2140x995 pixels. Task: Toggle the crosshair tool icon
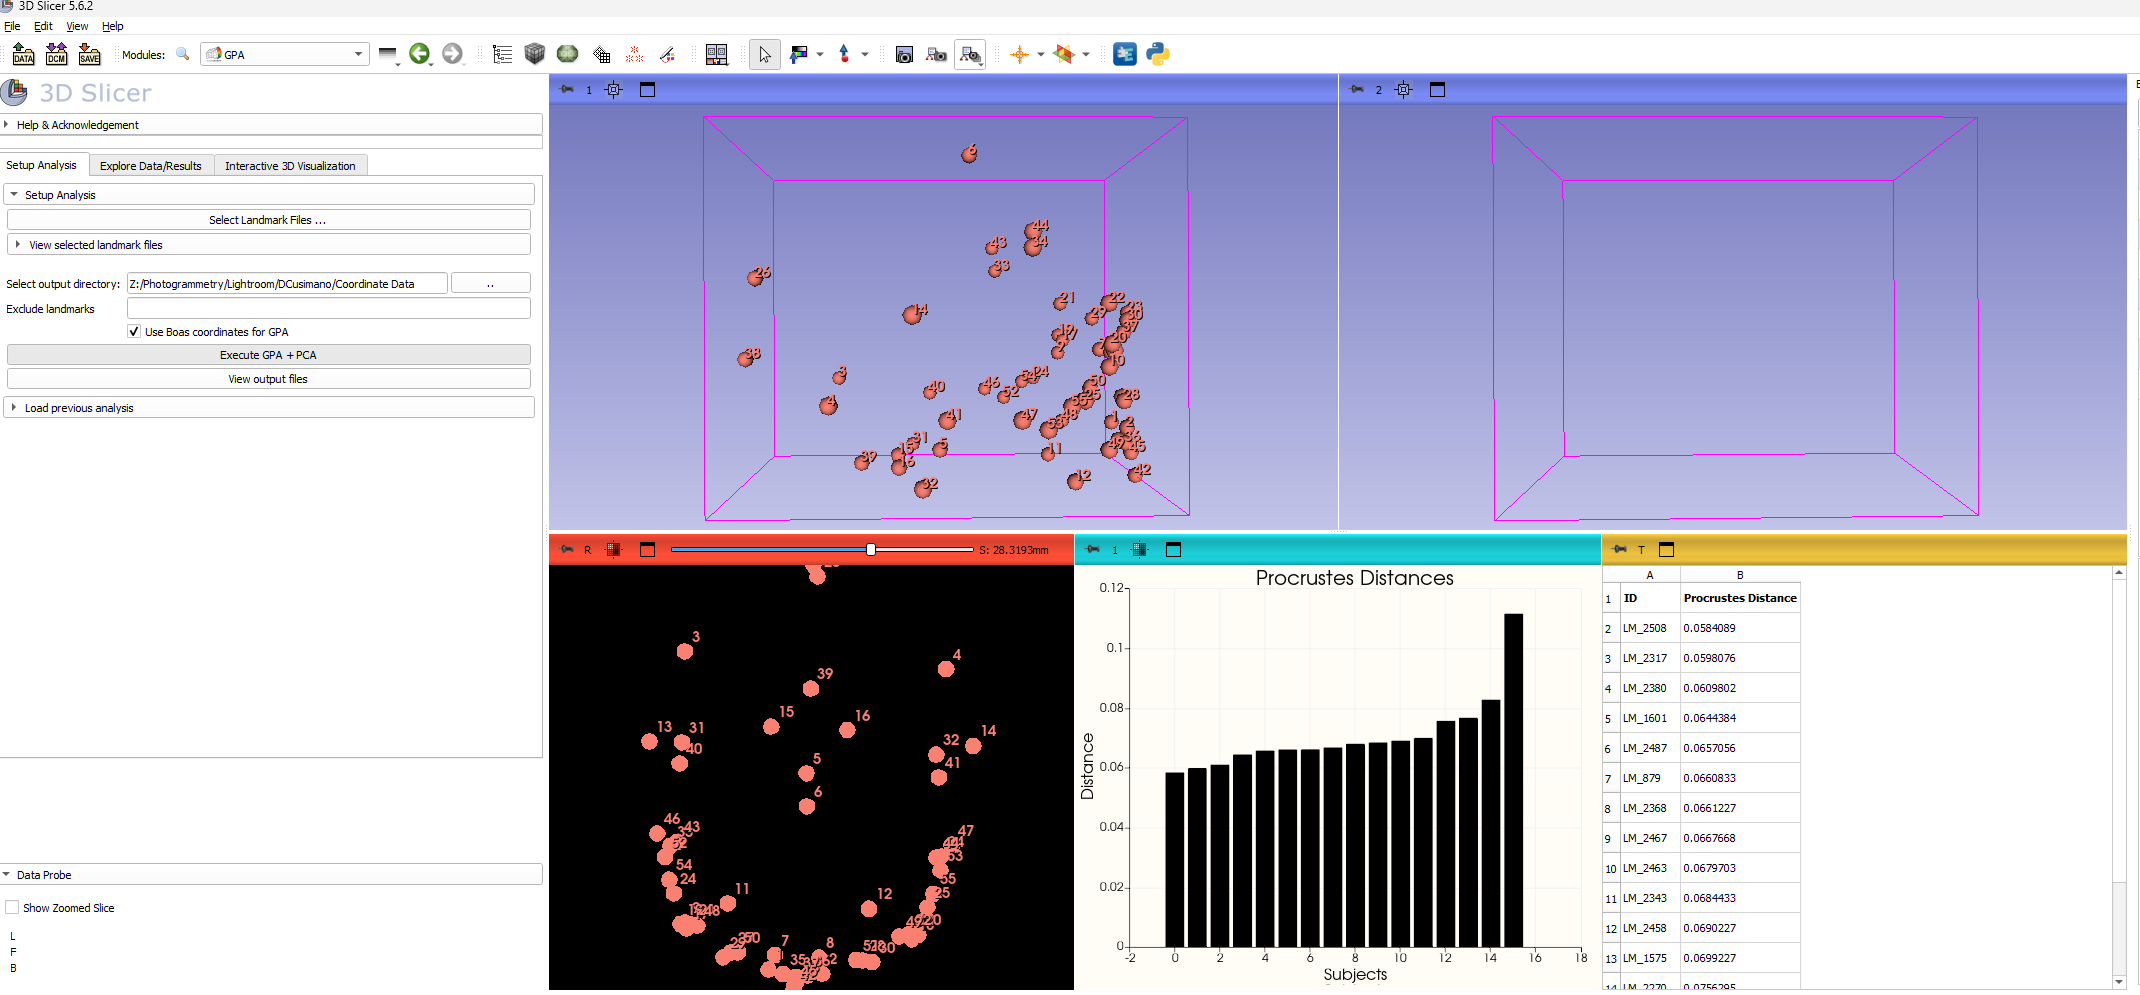pos(1019,54)
